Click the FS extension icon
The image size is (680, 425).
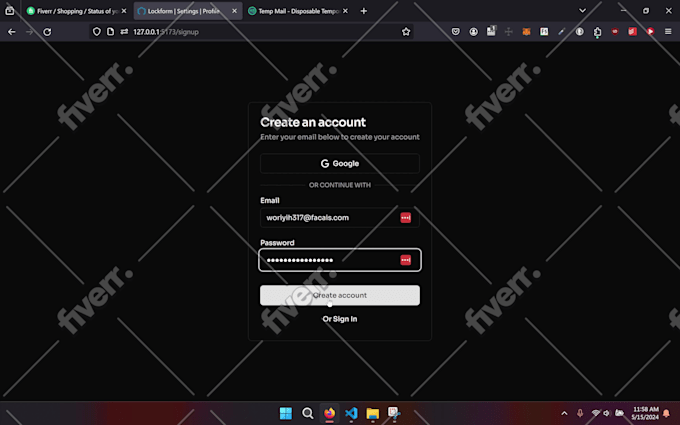[544, 32]
